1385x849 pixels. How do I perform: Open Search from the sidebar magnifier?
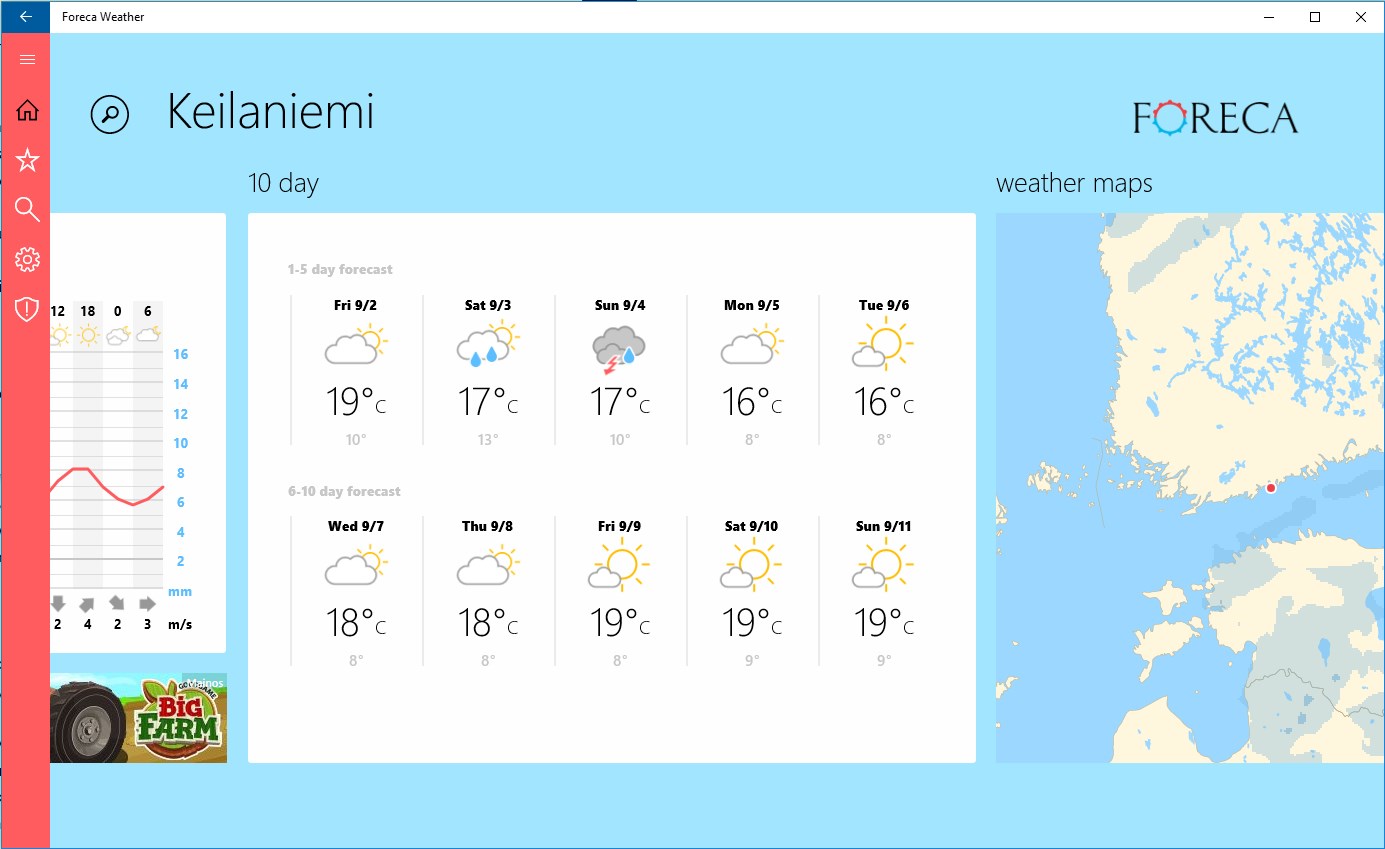27,209
